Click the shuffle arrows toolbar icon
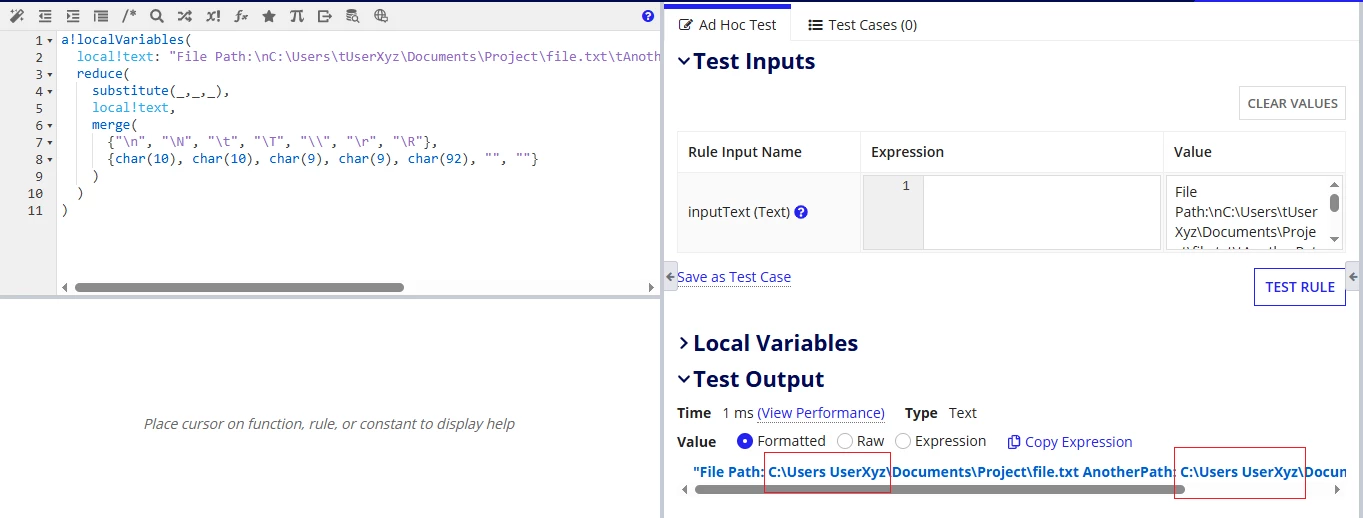This screenshot has width=1363, height=518. (x=185, y=16)
